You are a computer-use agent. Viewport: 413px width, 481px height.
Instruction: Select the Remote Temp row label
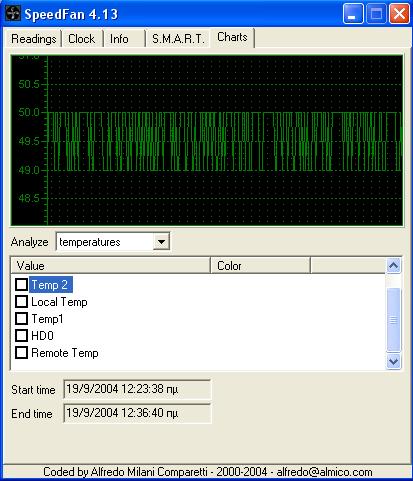(x=65, y=353)
